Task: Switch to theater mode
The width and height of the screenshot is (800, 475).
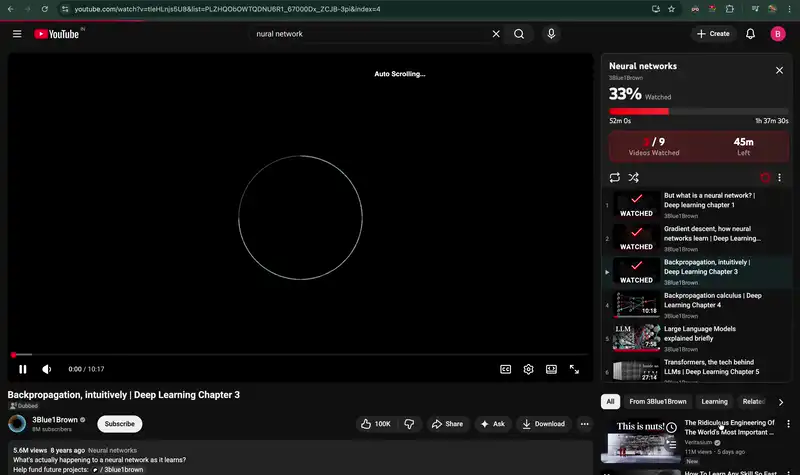Action: [x=551, y=369]
